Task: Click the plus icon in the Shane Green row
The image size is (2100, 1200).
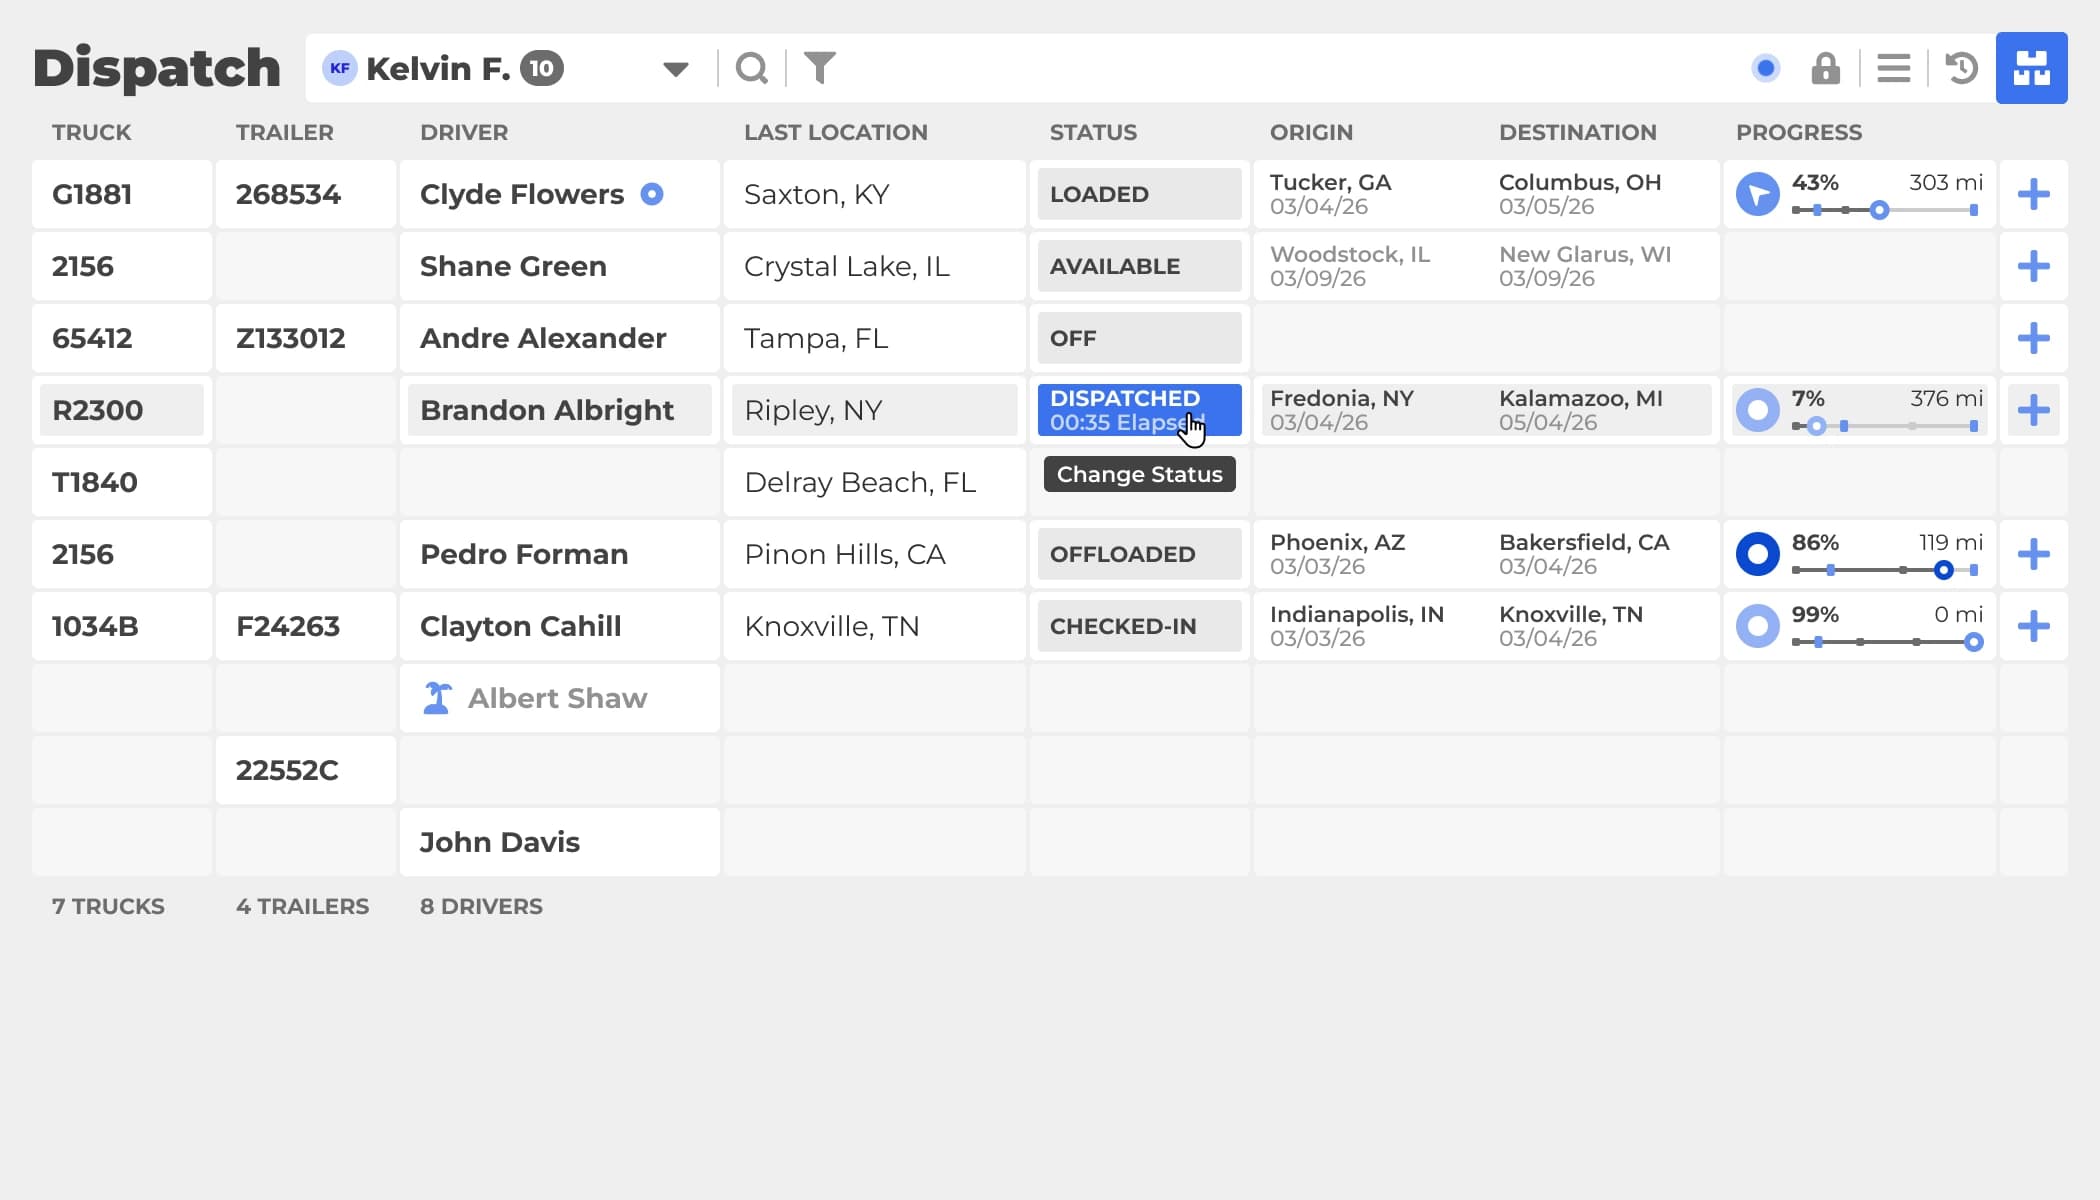Action: pos(2034,266)
